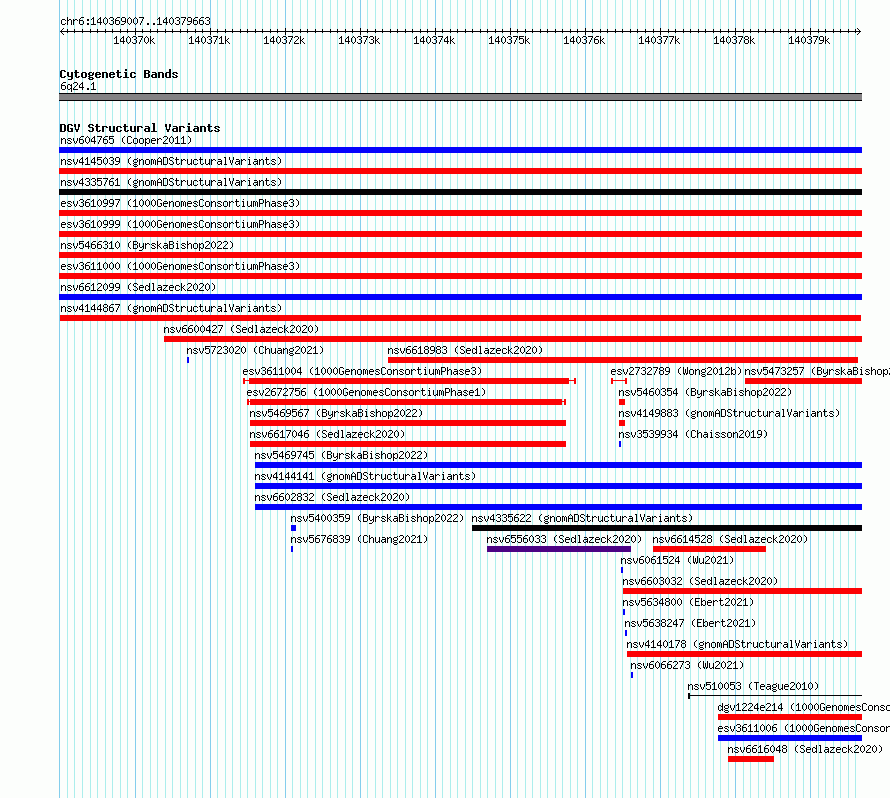Click the gray 6q24.1 cytogenetic band bar
The height and width of the screenshot is (798, 890).
point(460,97)
